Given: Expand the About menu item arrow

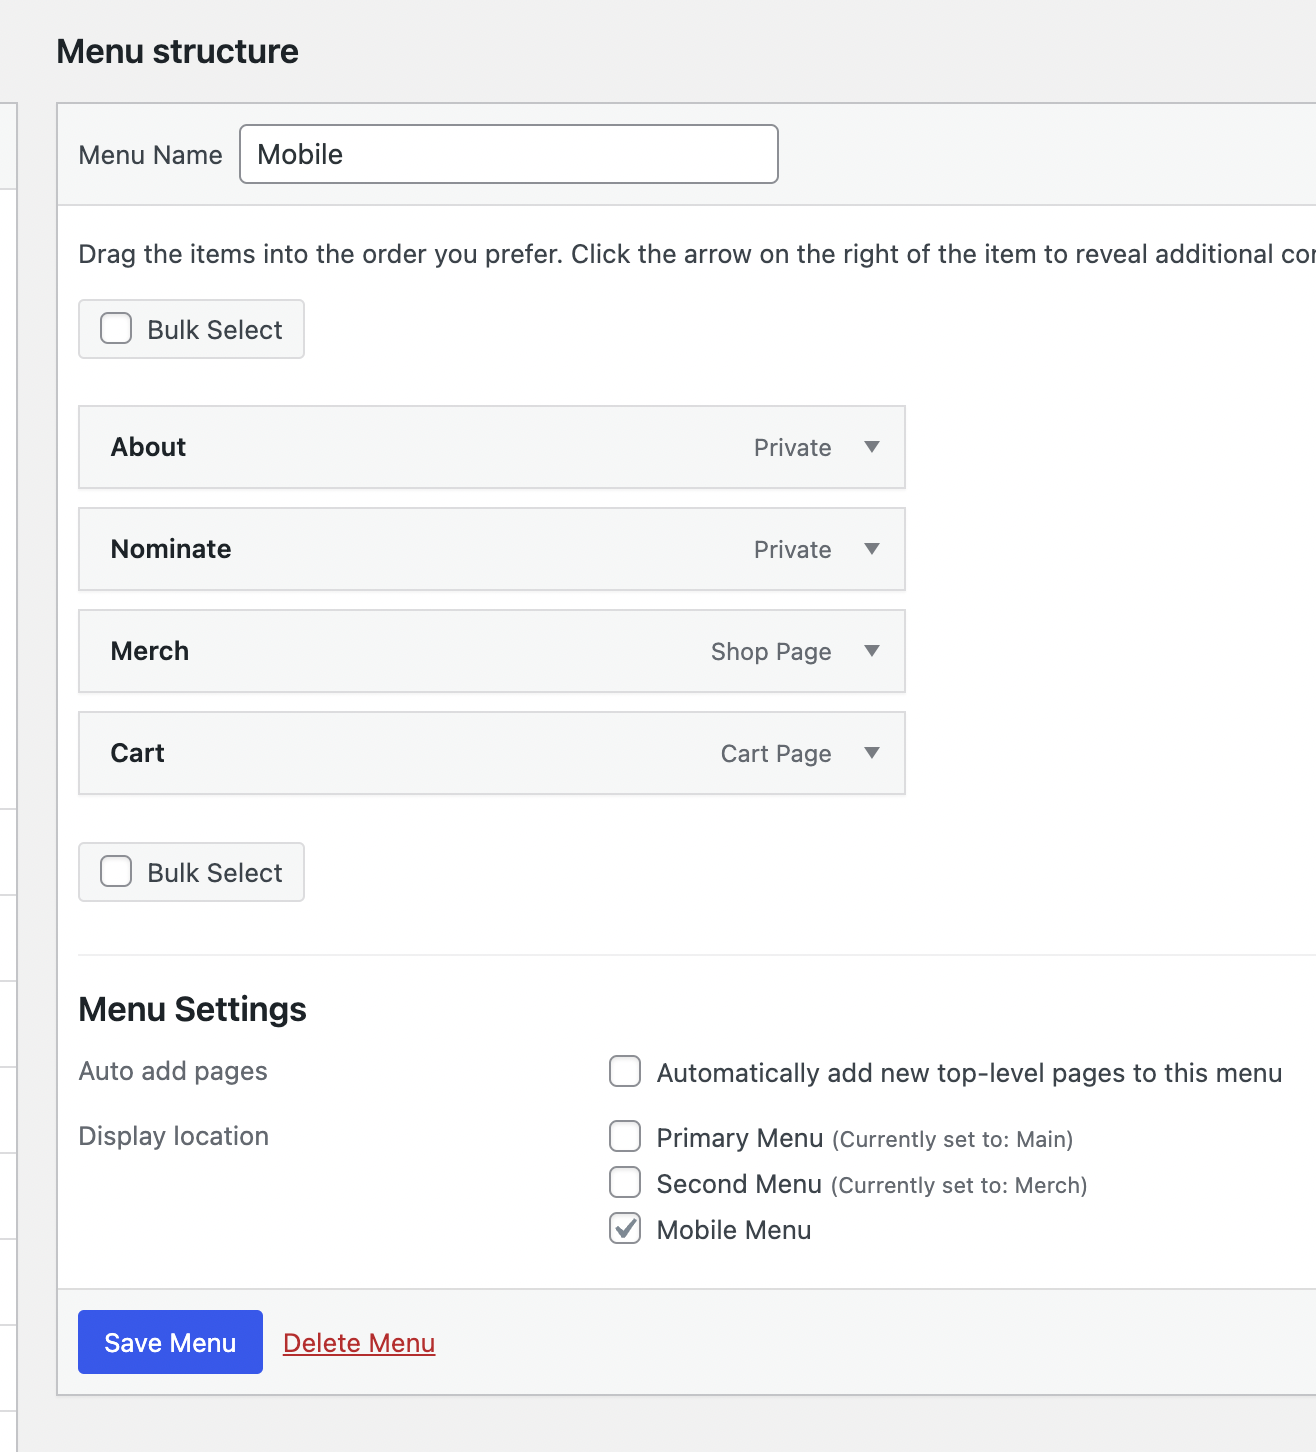Looking at the screenshot, I should [872, 447].
